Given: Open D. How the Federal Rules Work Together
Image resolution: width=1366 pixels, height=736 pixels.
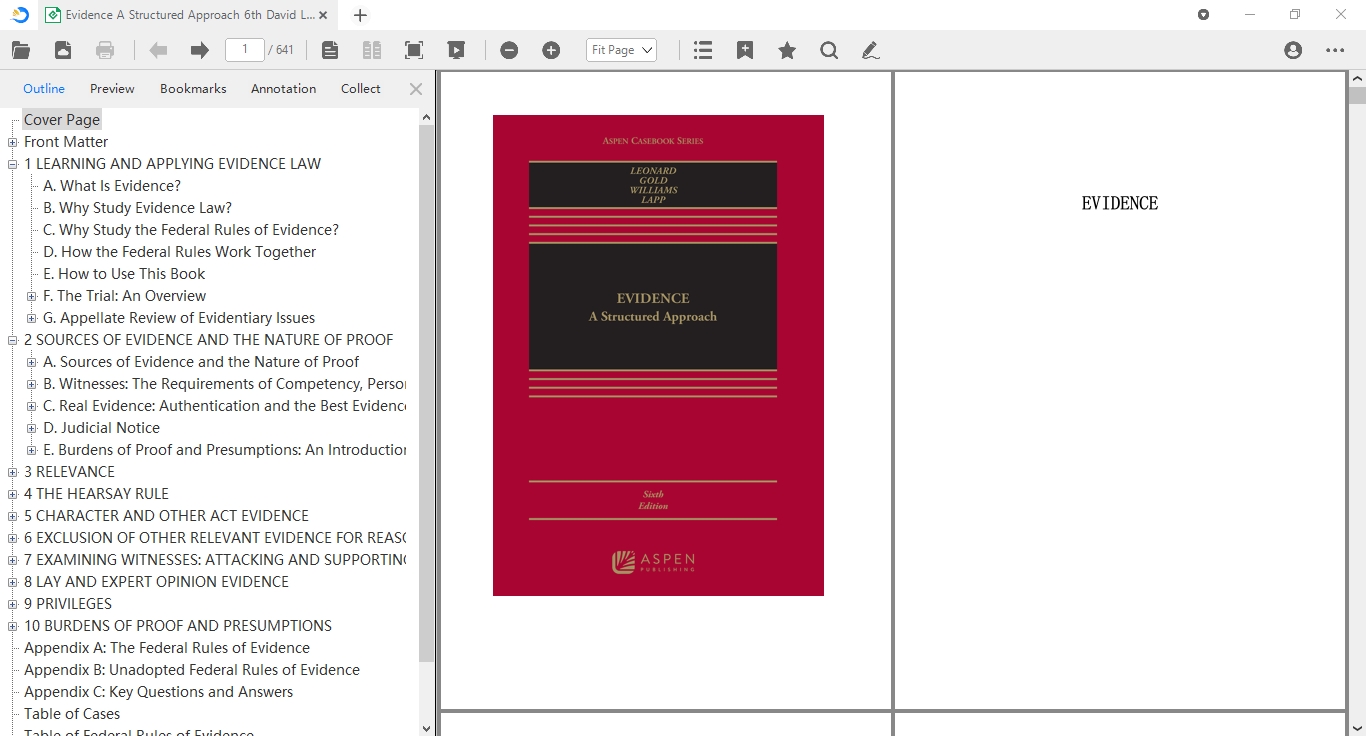Looking at the screenshot, I should (x=179, y=252).
